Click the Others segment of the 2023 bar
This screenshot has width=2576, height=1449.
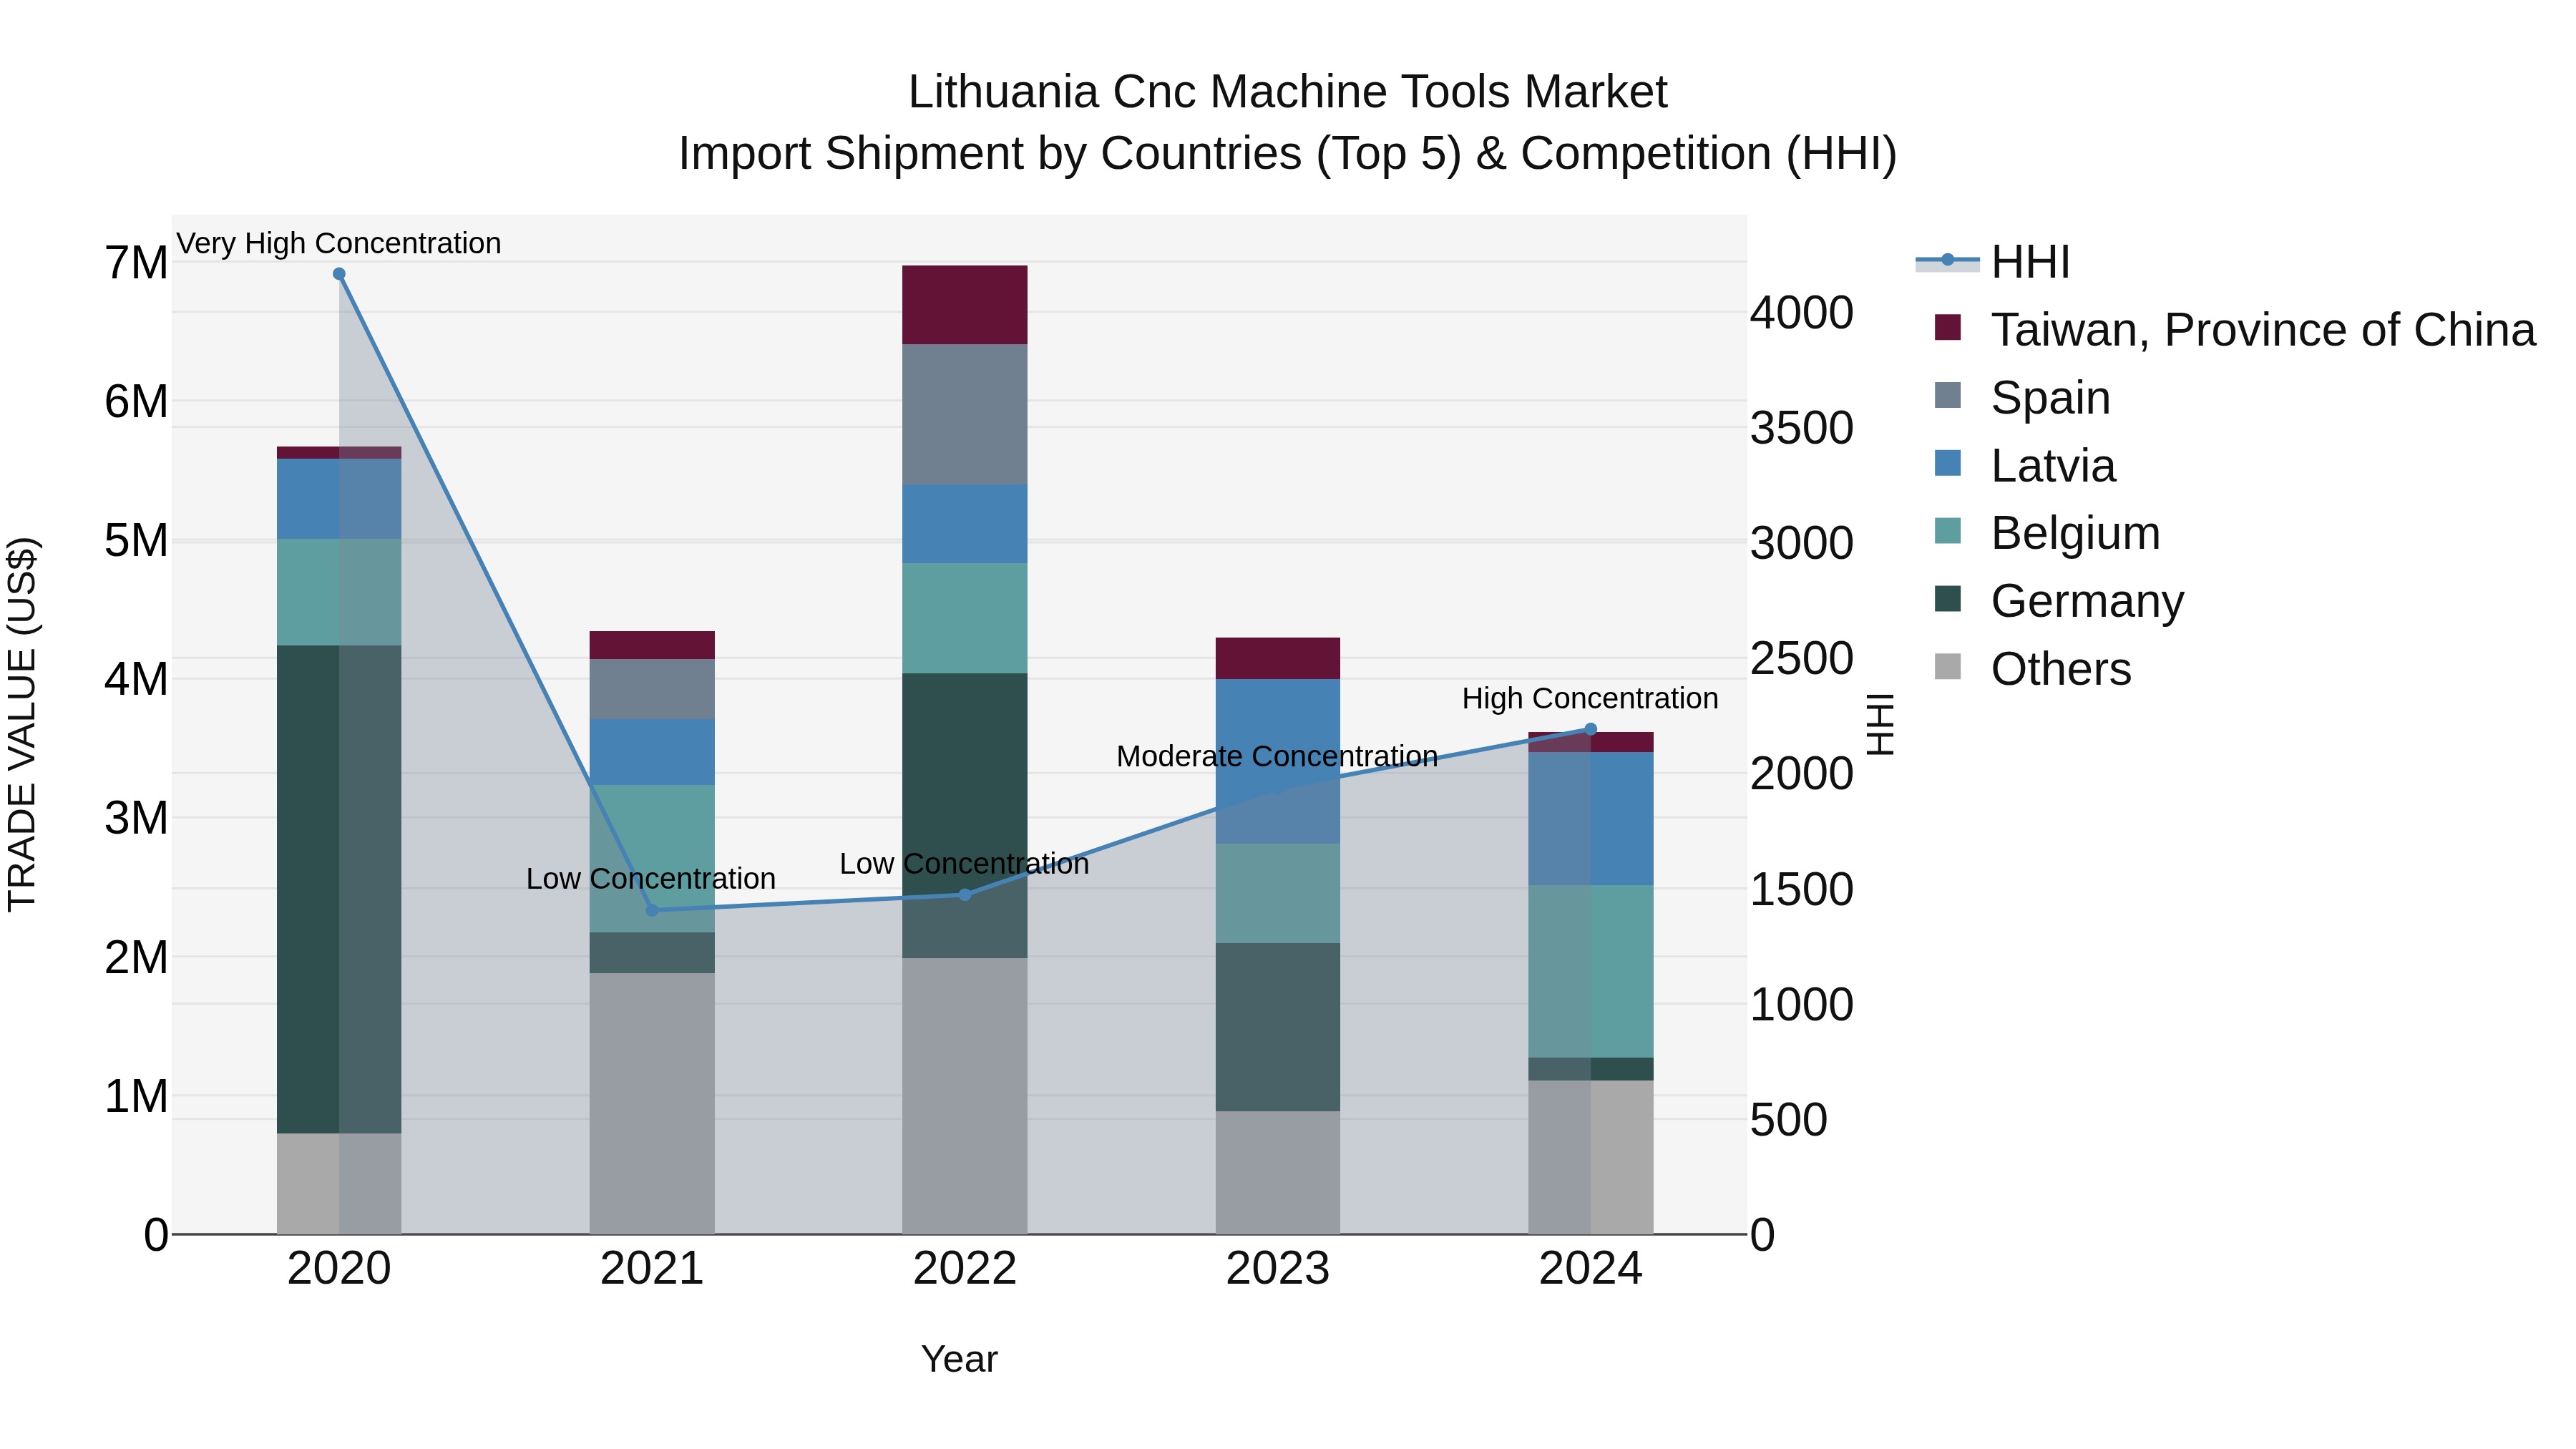(1278, 1172)
